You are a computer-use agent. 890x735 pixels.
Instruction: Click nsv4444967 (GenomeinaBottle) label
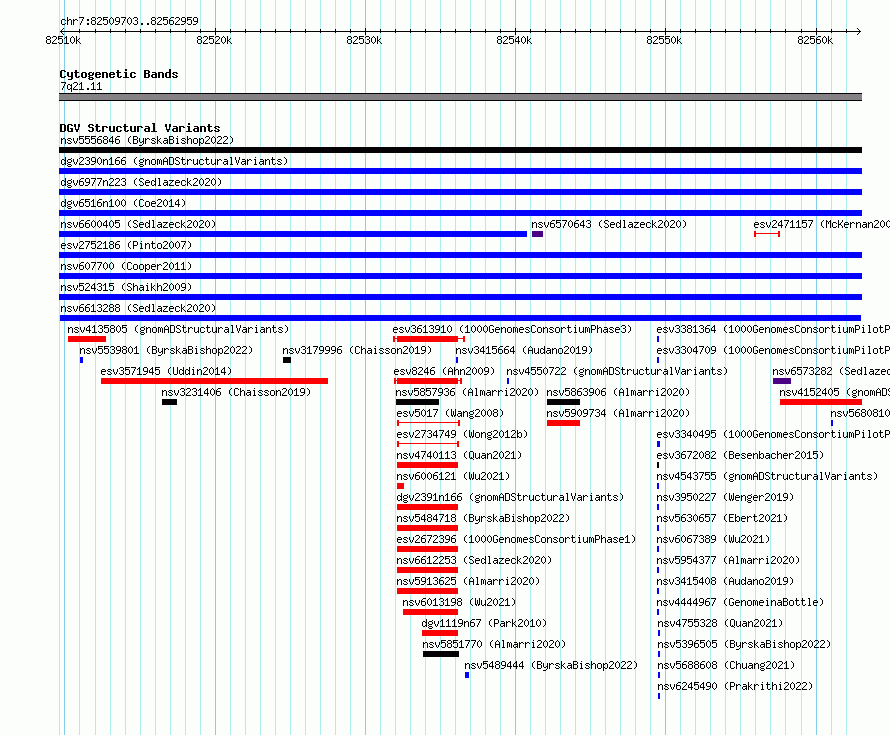pos(740,602)
